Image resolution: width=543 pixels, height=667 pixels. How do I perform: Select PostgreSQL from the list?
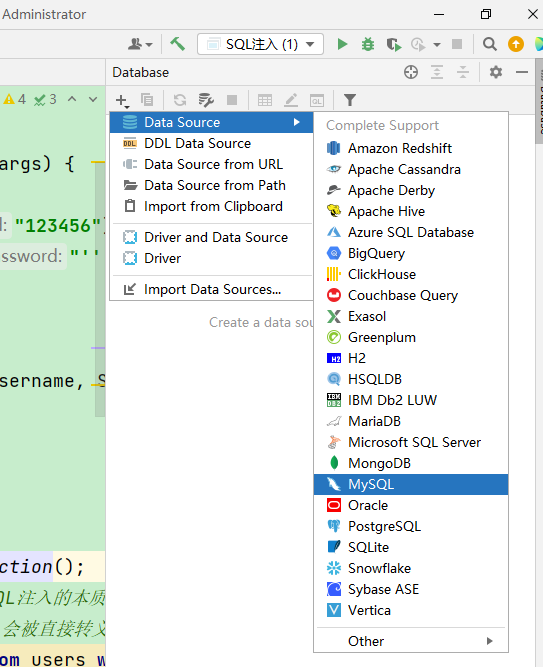pos(411,526)
